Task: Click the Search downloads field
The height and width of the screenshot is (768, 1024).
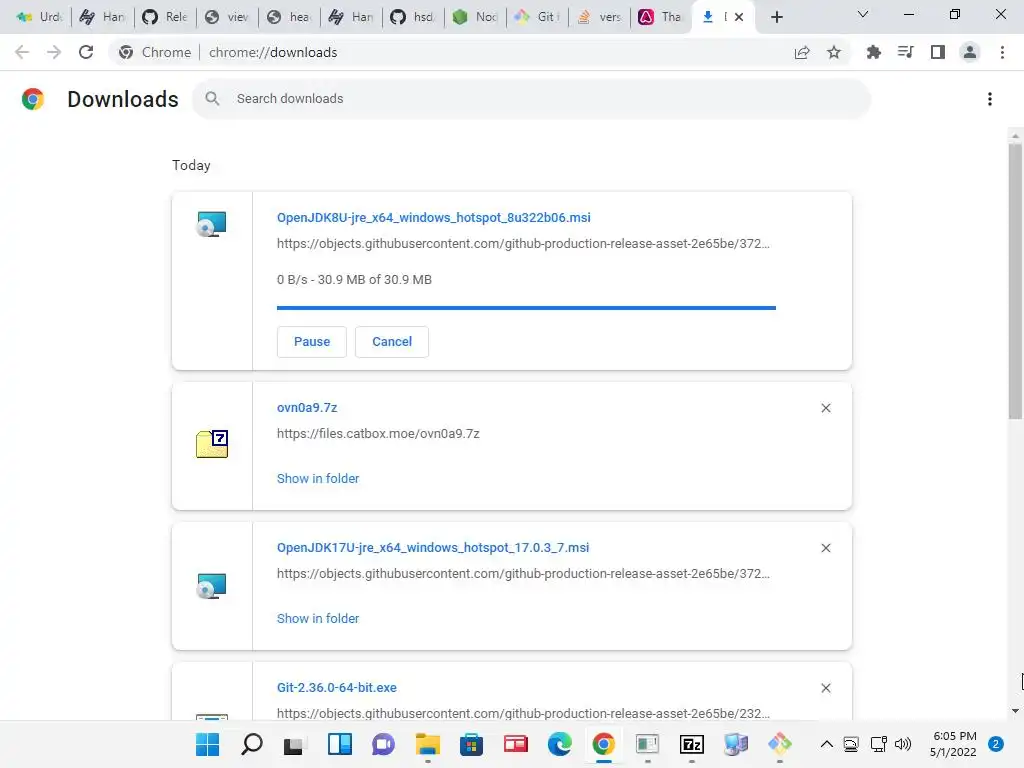Action: [531, 99]
